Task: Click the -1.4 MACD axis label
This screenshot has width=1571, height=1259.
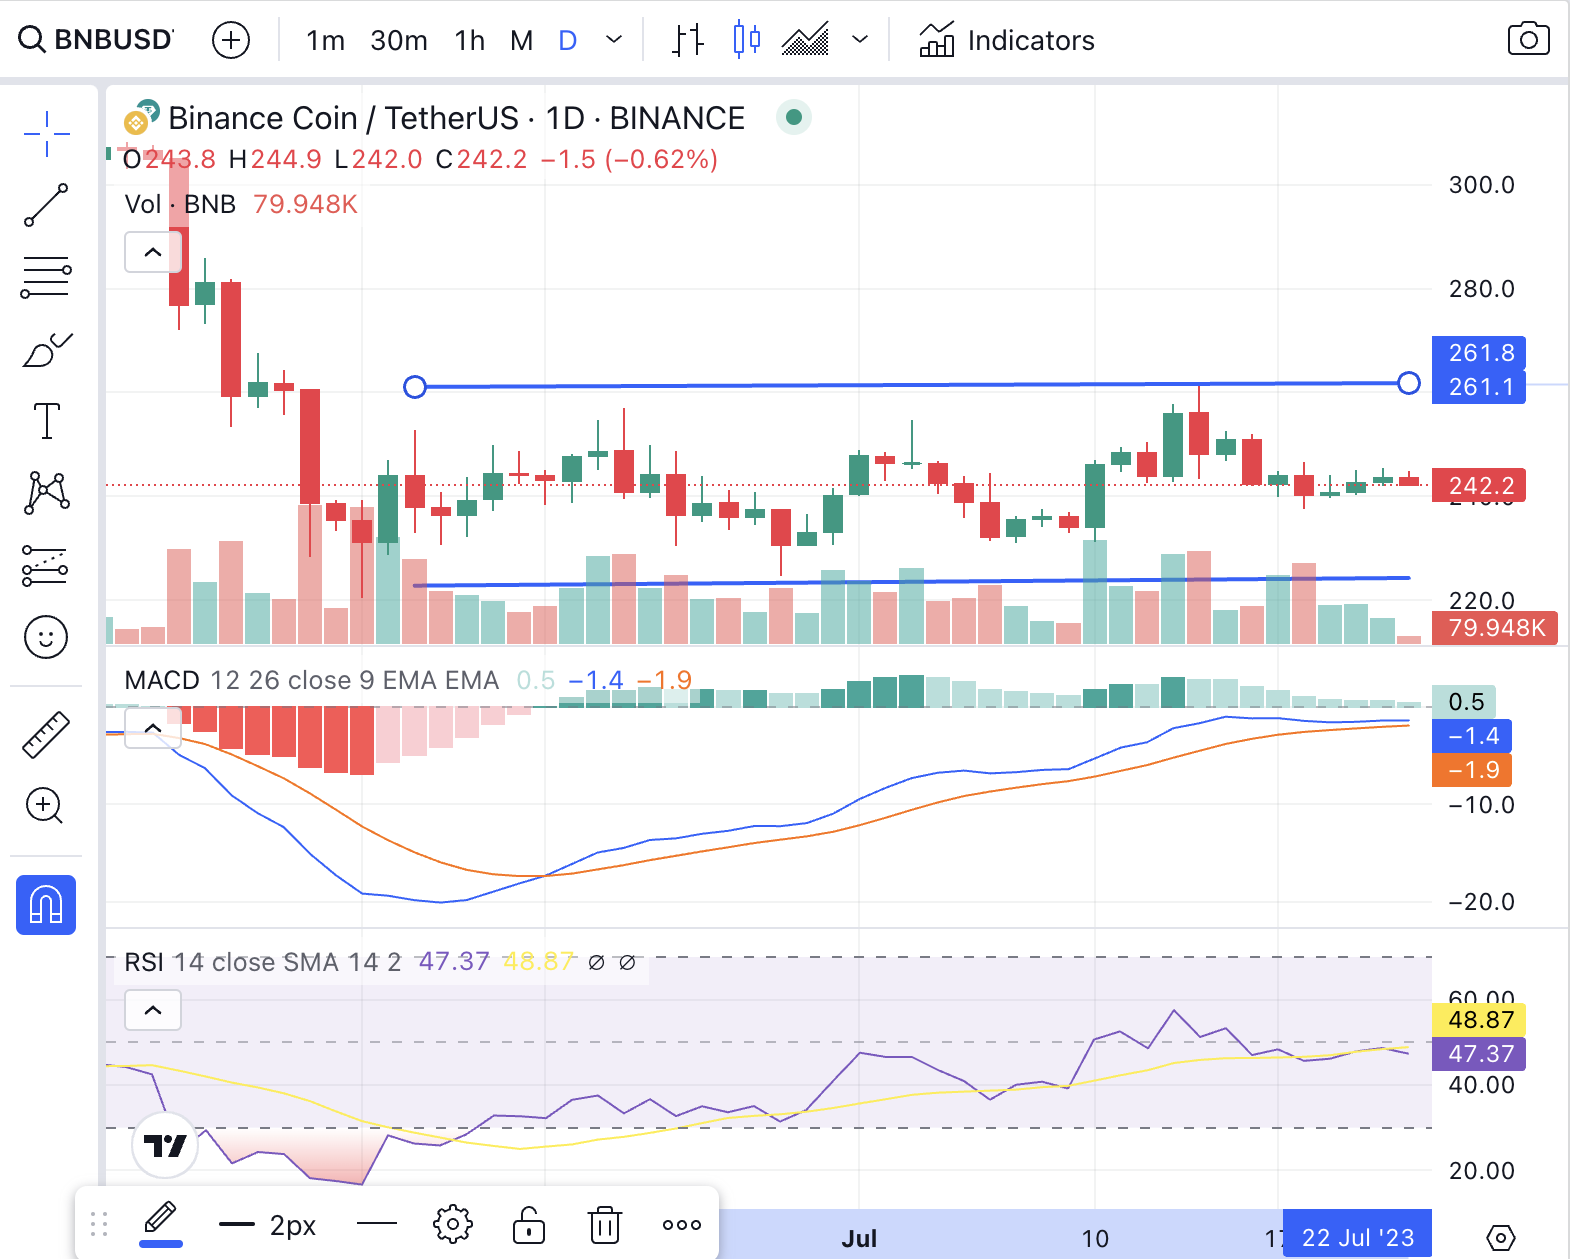Action: click(x=1472, y=736)
